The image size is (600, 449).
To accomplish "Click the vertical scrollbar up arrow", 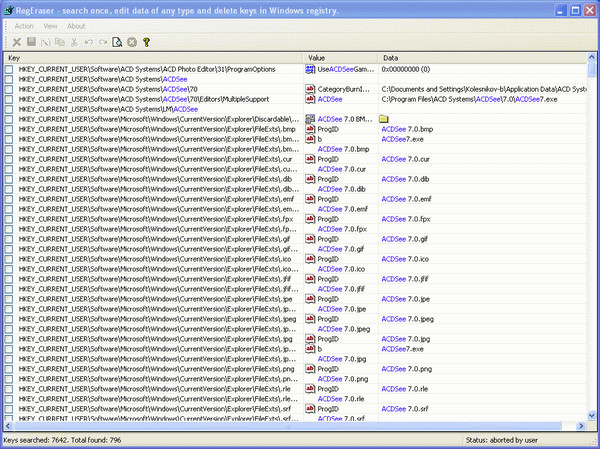I will click(x=592, y=57).
